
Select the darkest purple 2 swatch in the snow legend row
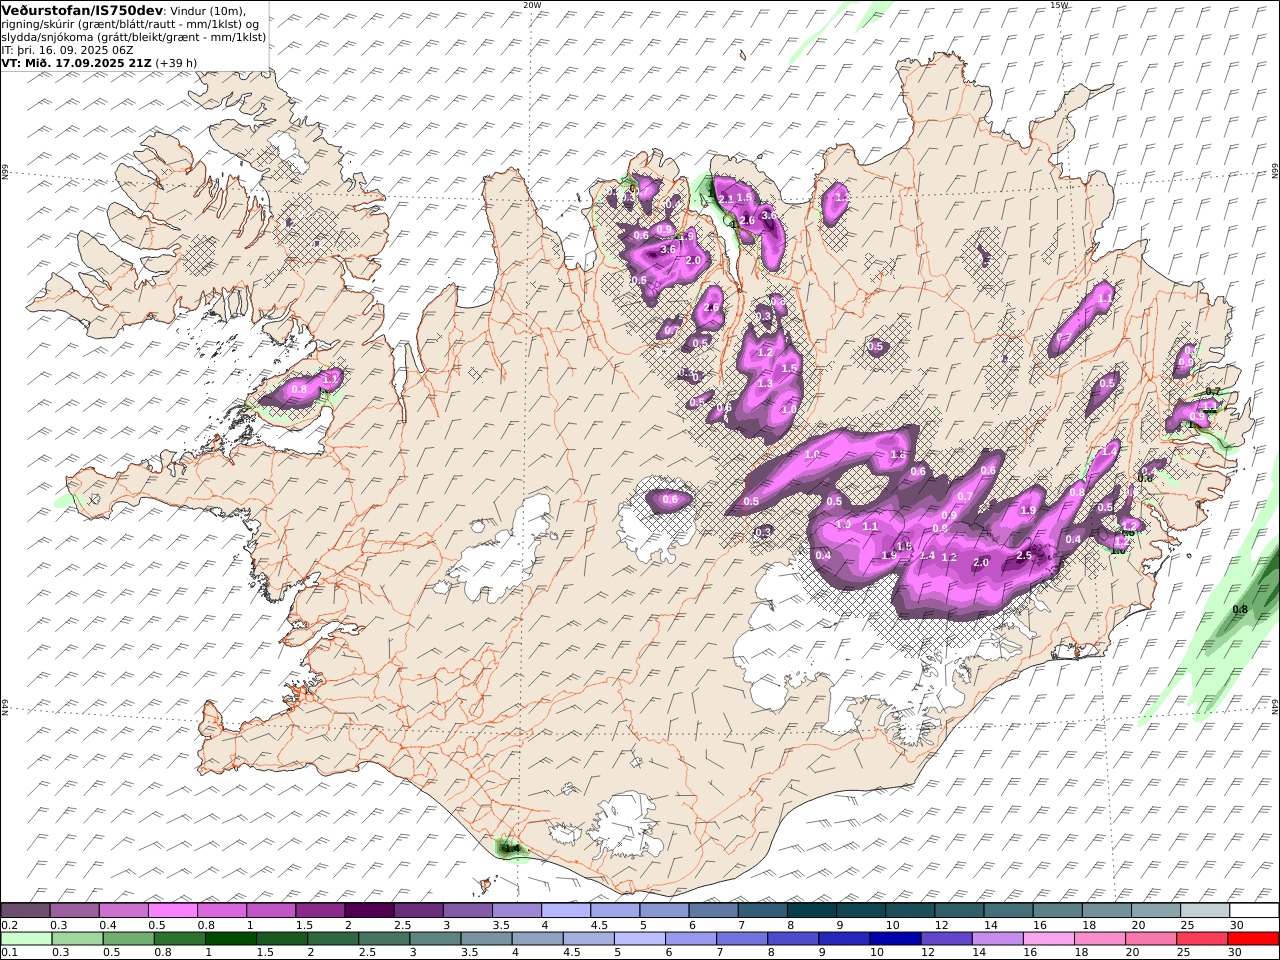pos(369,910)
